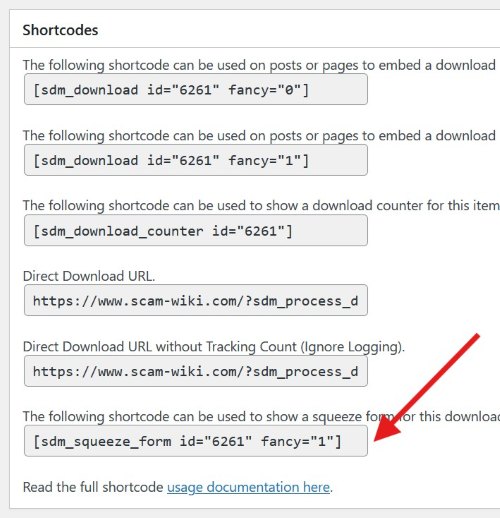This screenshot has height=518, width=500.
Task: Click the second embed a download description
Action: click(259, 136)
